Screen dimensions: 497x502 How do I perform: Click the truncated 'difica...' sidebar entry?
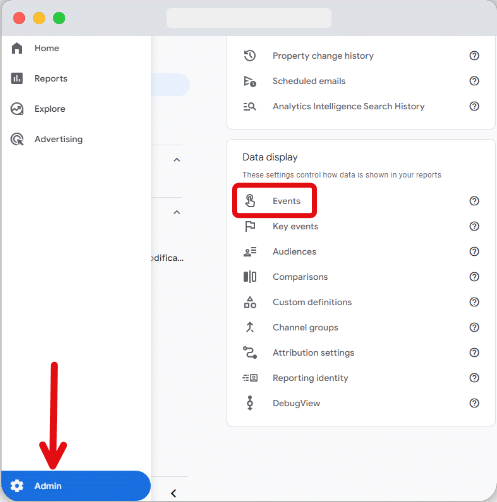(x=167, y=258)
